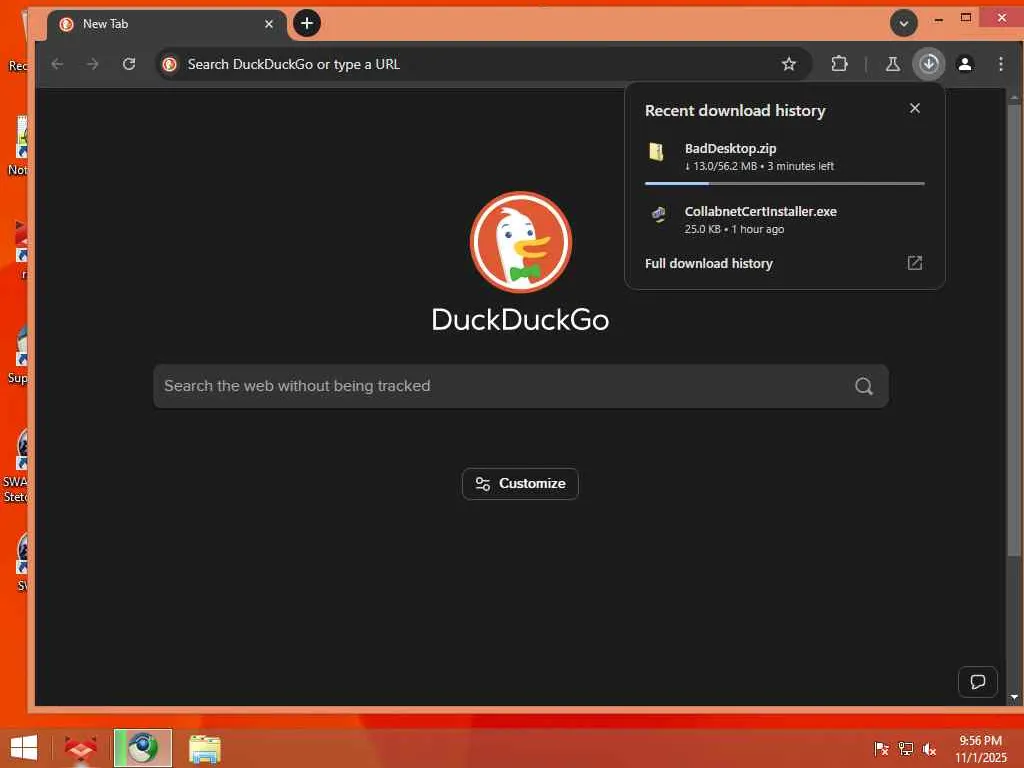Click the scrollbar down arrow

pos(1014,697)
